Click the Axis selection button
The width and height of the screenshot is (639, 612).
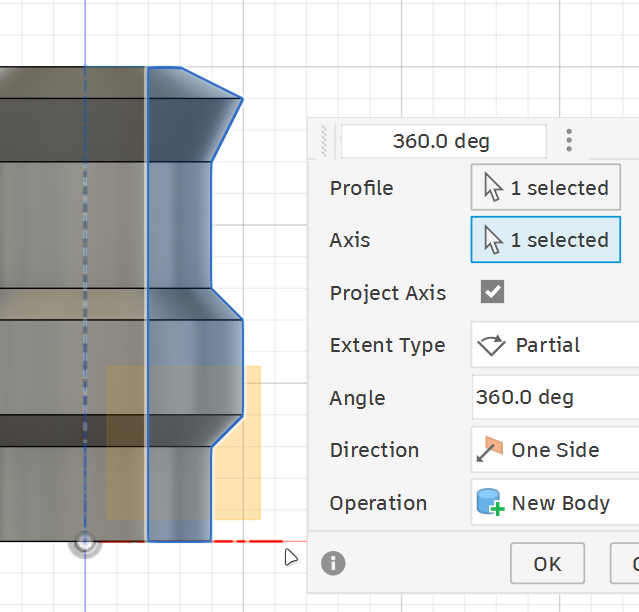[x=546, y=240]
